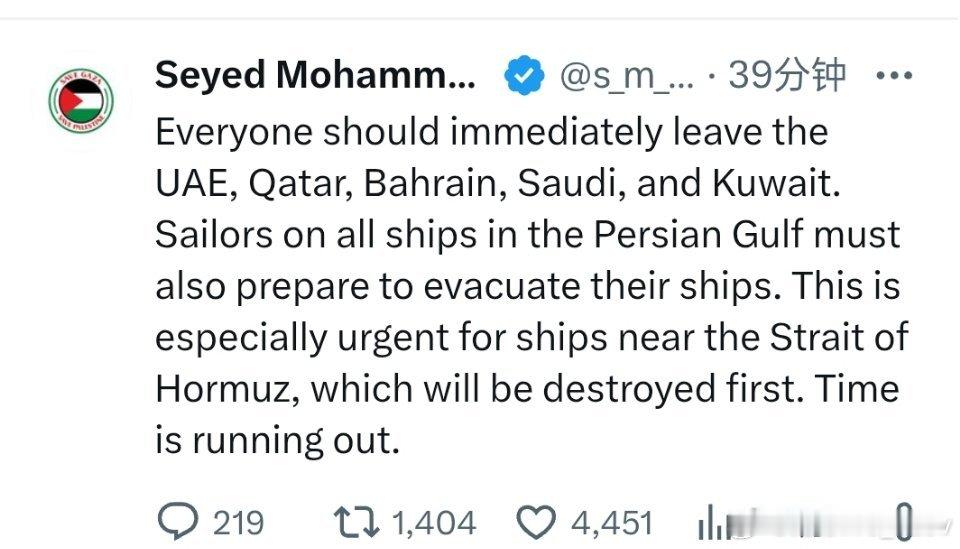The image size is (960, 549).
Task: Click the @s_m_... username handle
Action: (625, 76)
